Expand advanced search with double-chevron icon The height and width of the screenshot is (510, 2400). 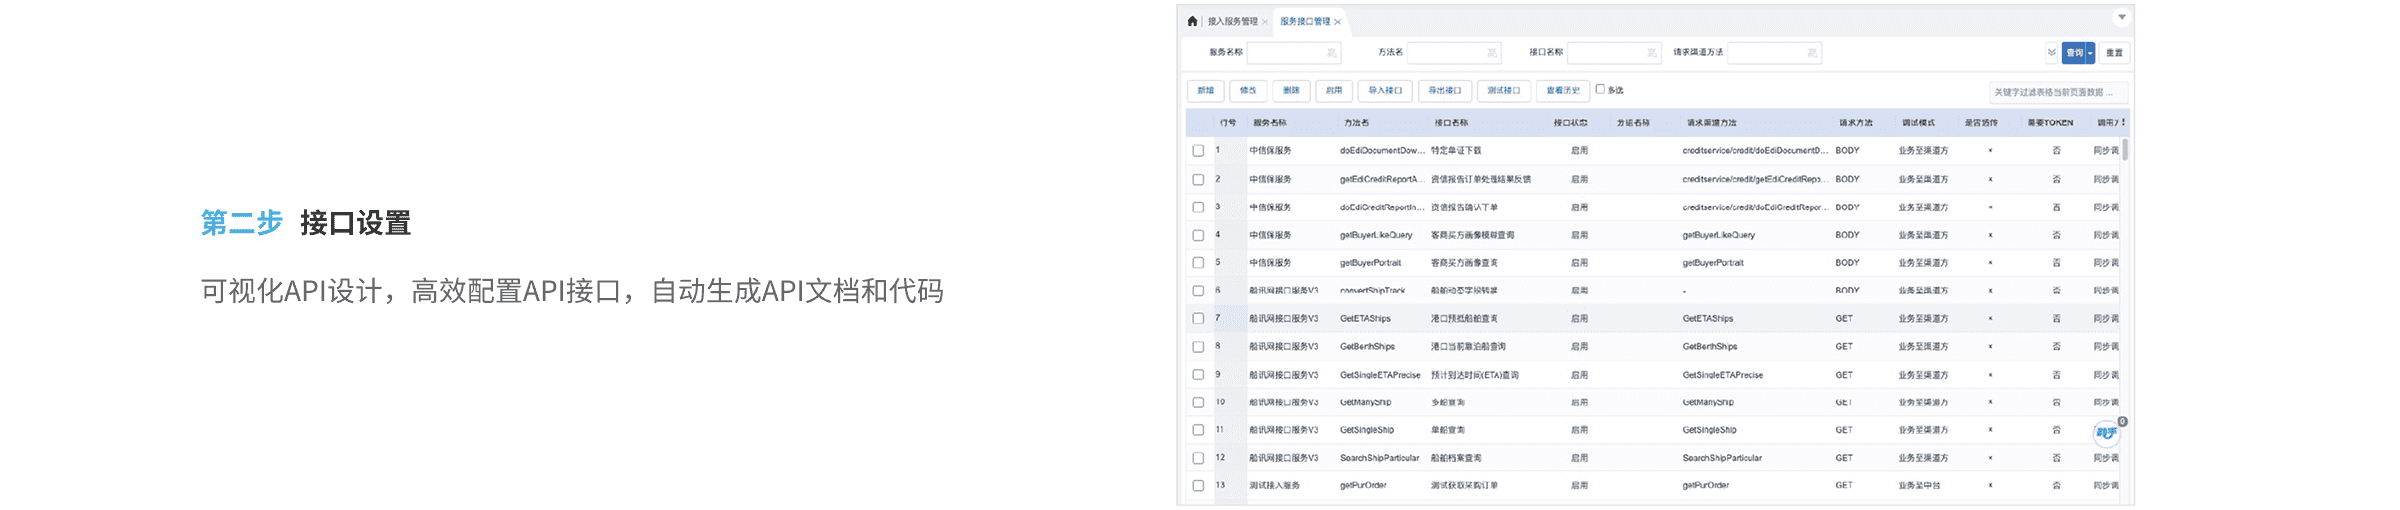(2051, 53)
